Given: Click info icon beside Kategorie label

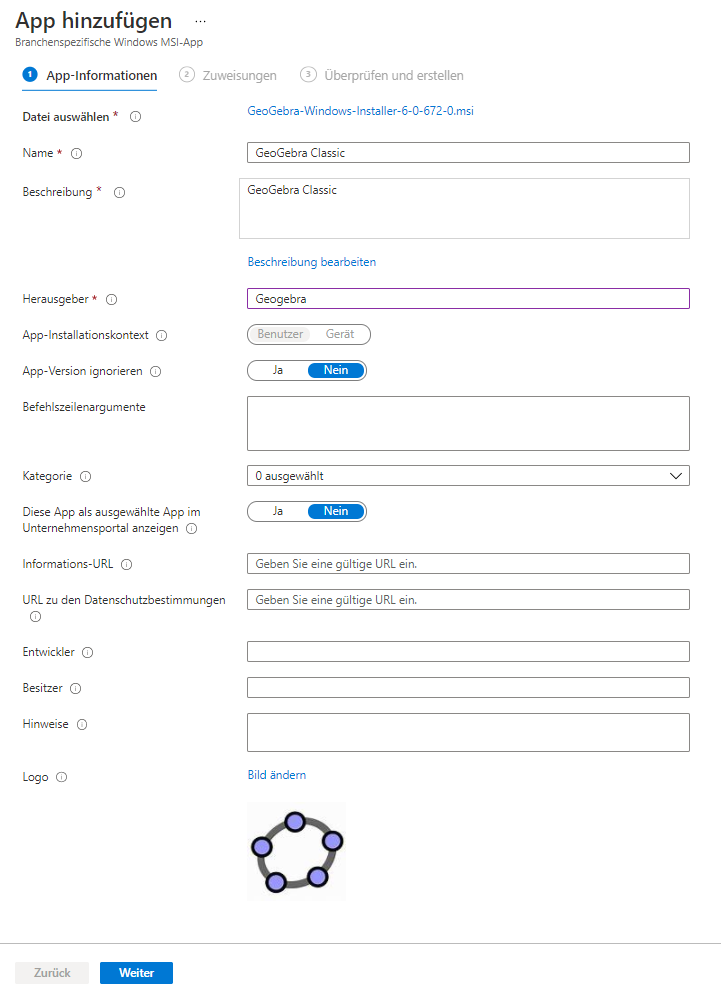Looking at the screenshot, I should (x=86, y=477).
